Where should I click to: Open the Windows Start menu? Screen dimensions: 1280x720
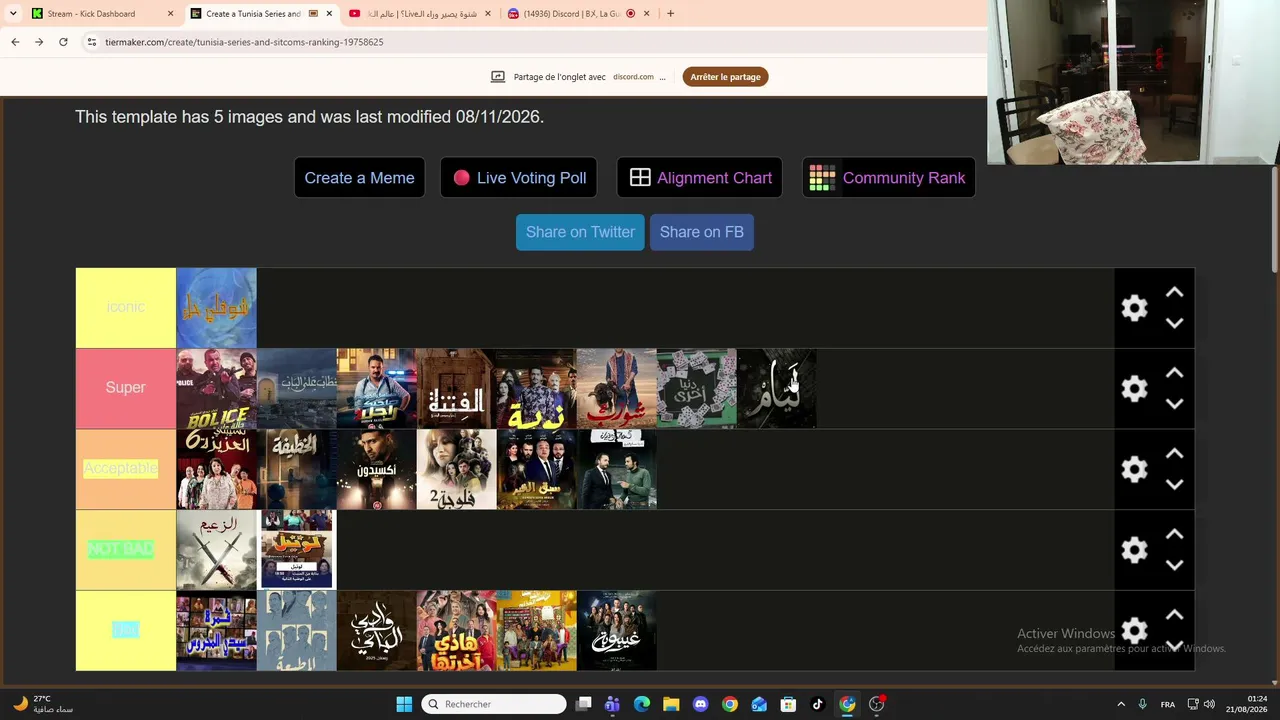pyautogui.click(x=404, y=704)
